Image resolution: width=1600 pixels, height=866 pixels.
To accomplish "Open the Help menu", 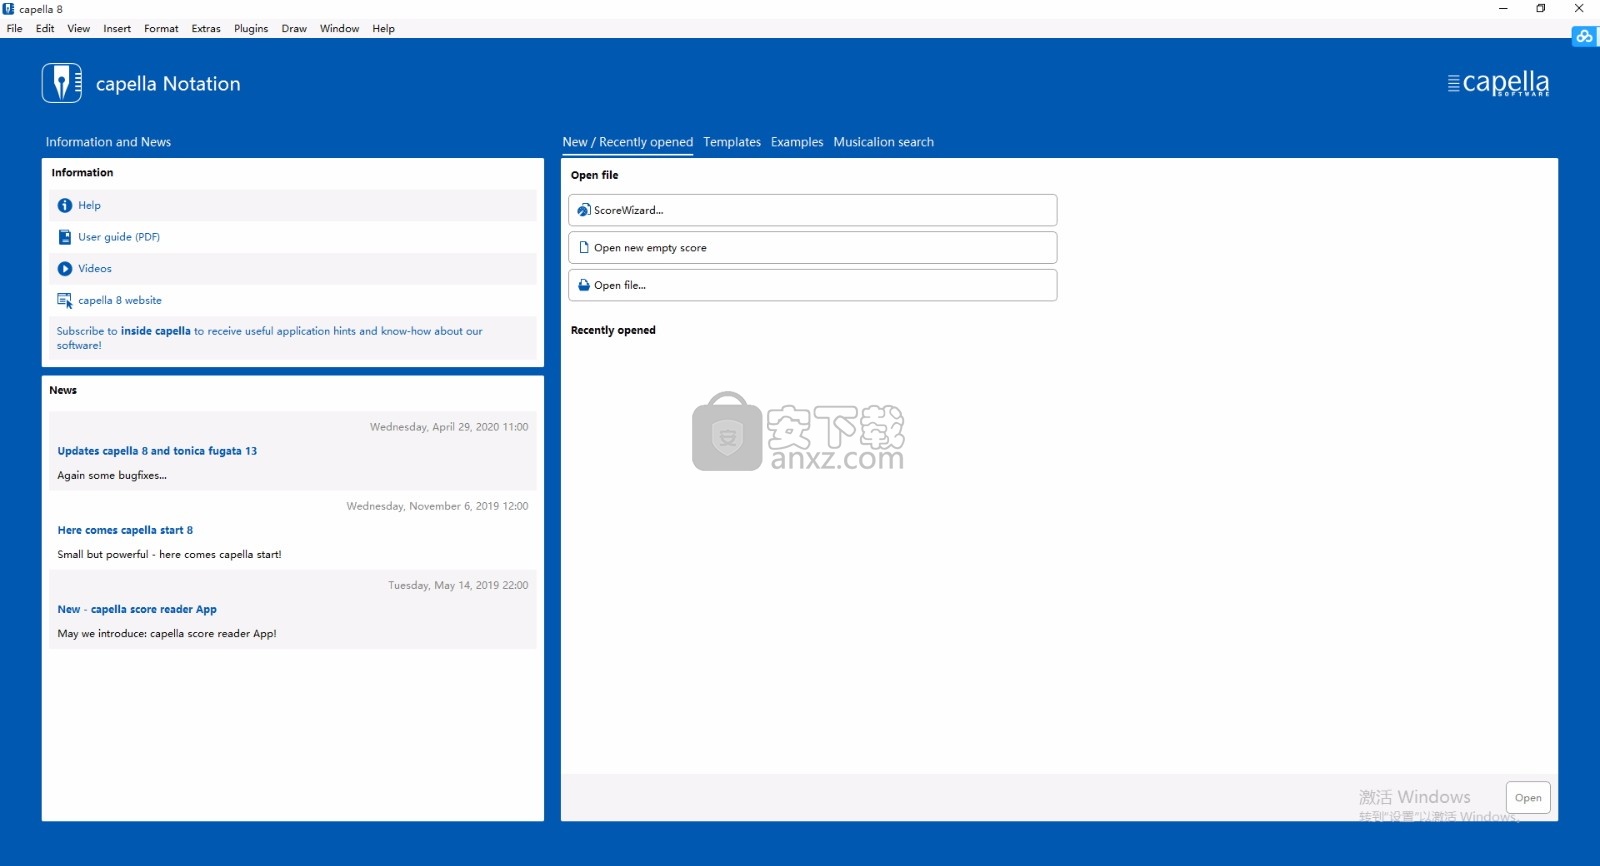I will coord(383,28).
